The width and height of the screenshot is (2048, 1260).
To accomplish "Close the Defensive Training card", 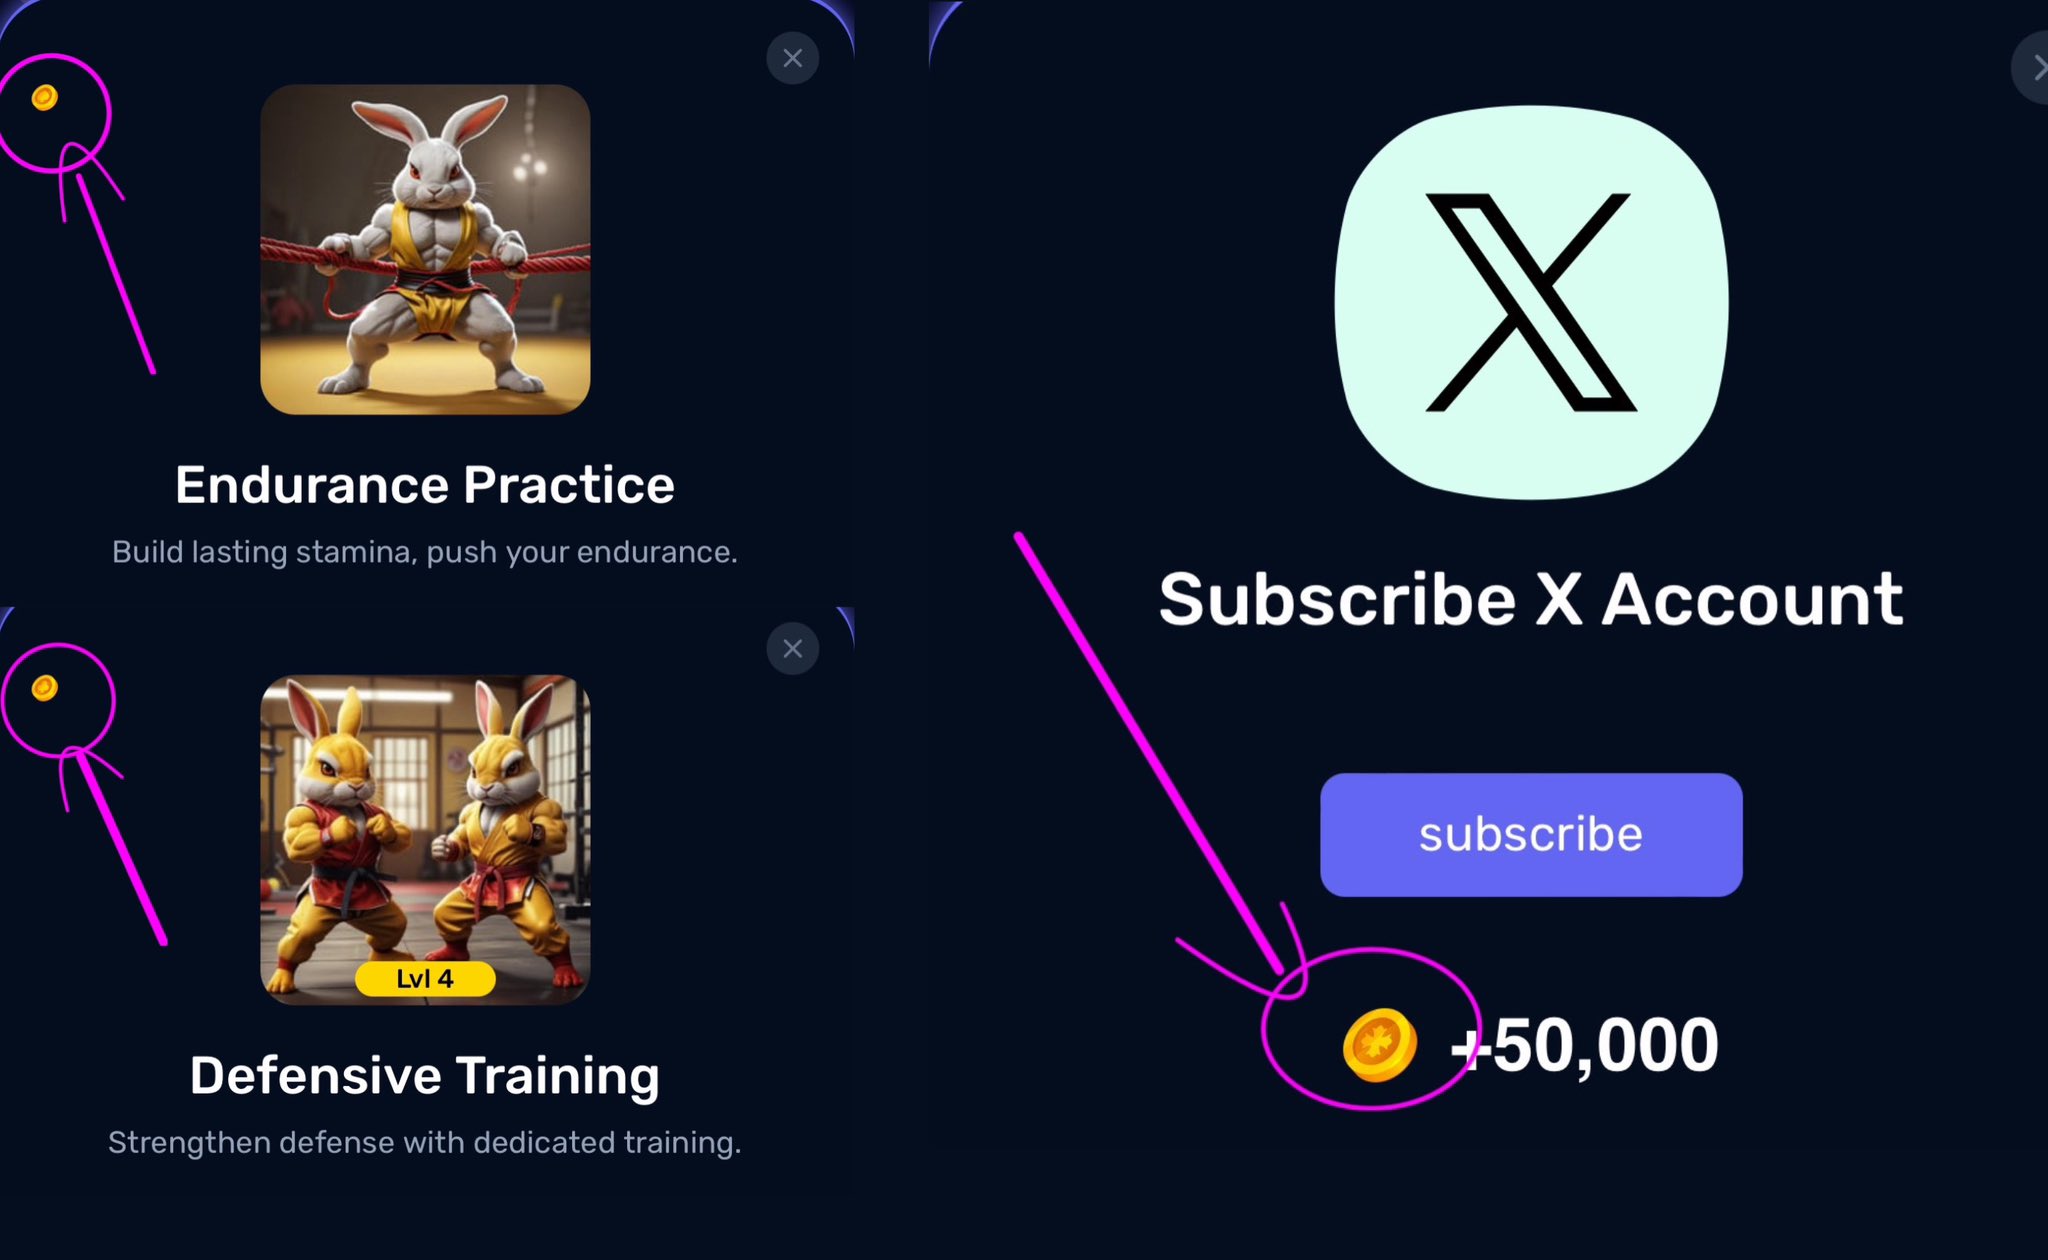I will click(x=793, y=649).
